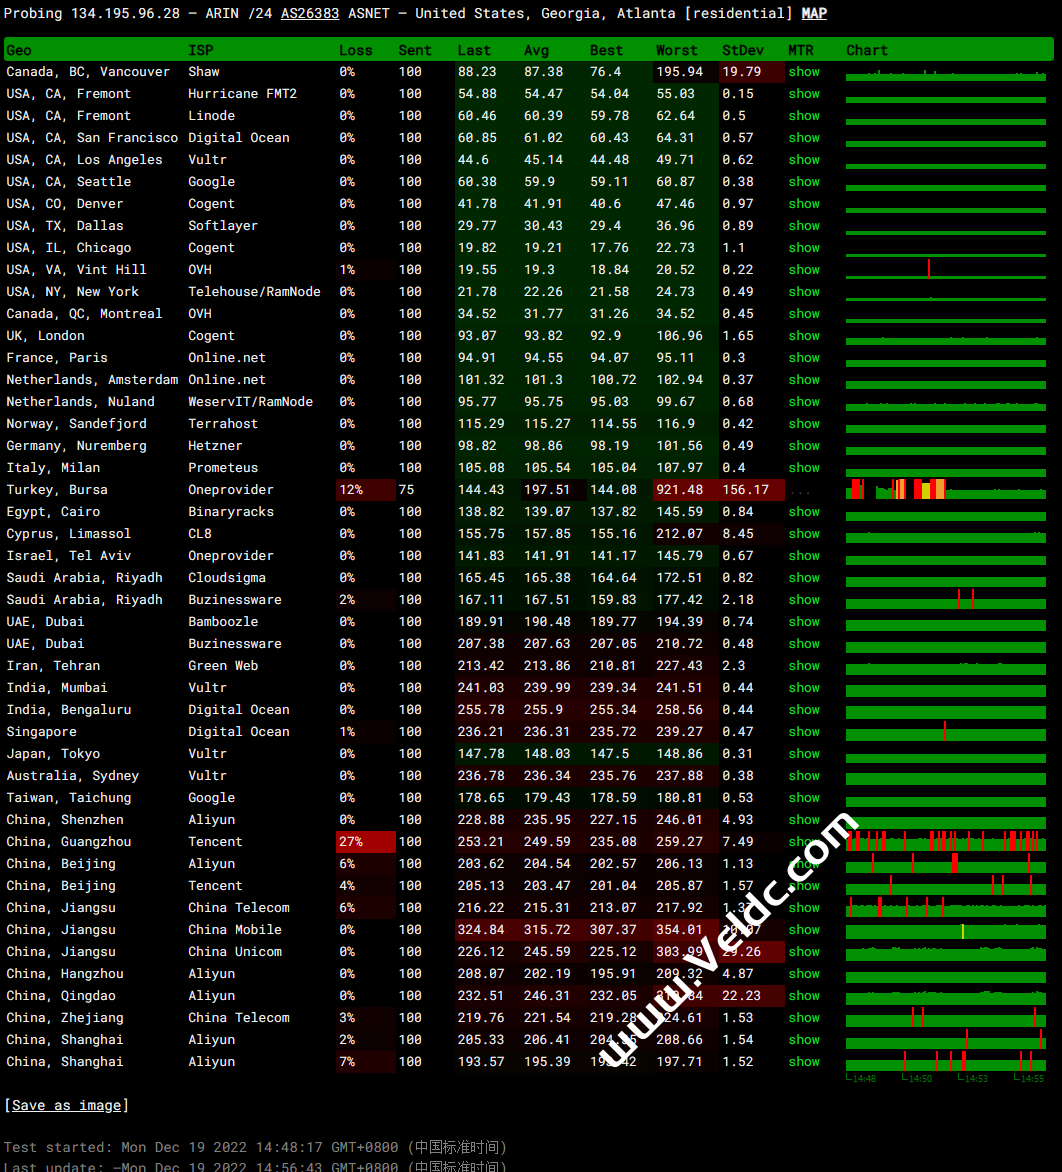The image size is (1062, 1172).
Task: Show MTR for Dubai Bamboozle row
Action: click(x=803, y=622)
